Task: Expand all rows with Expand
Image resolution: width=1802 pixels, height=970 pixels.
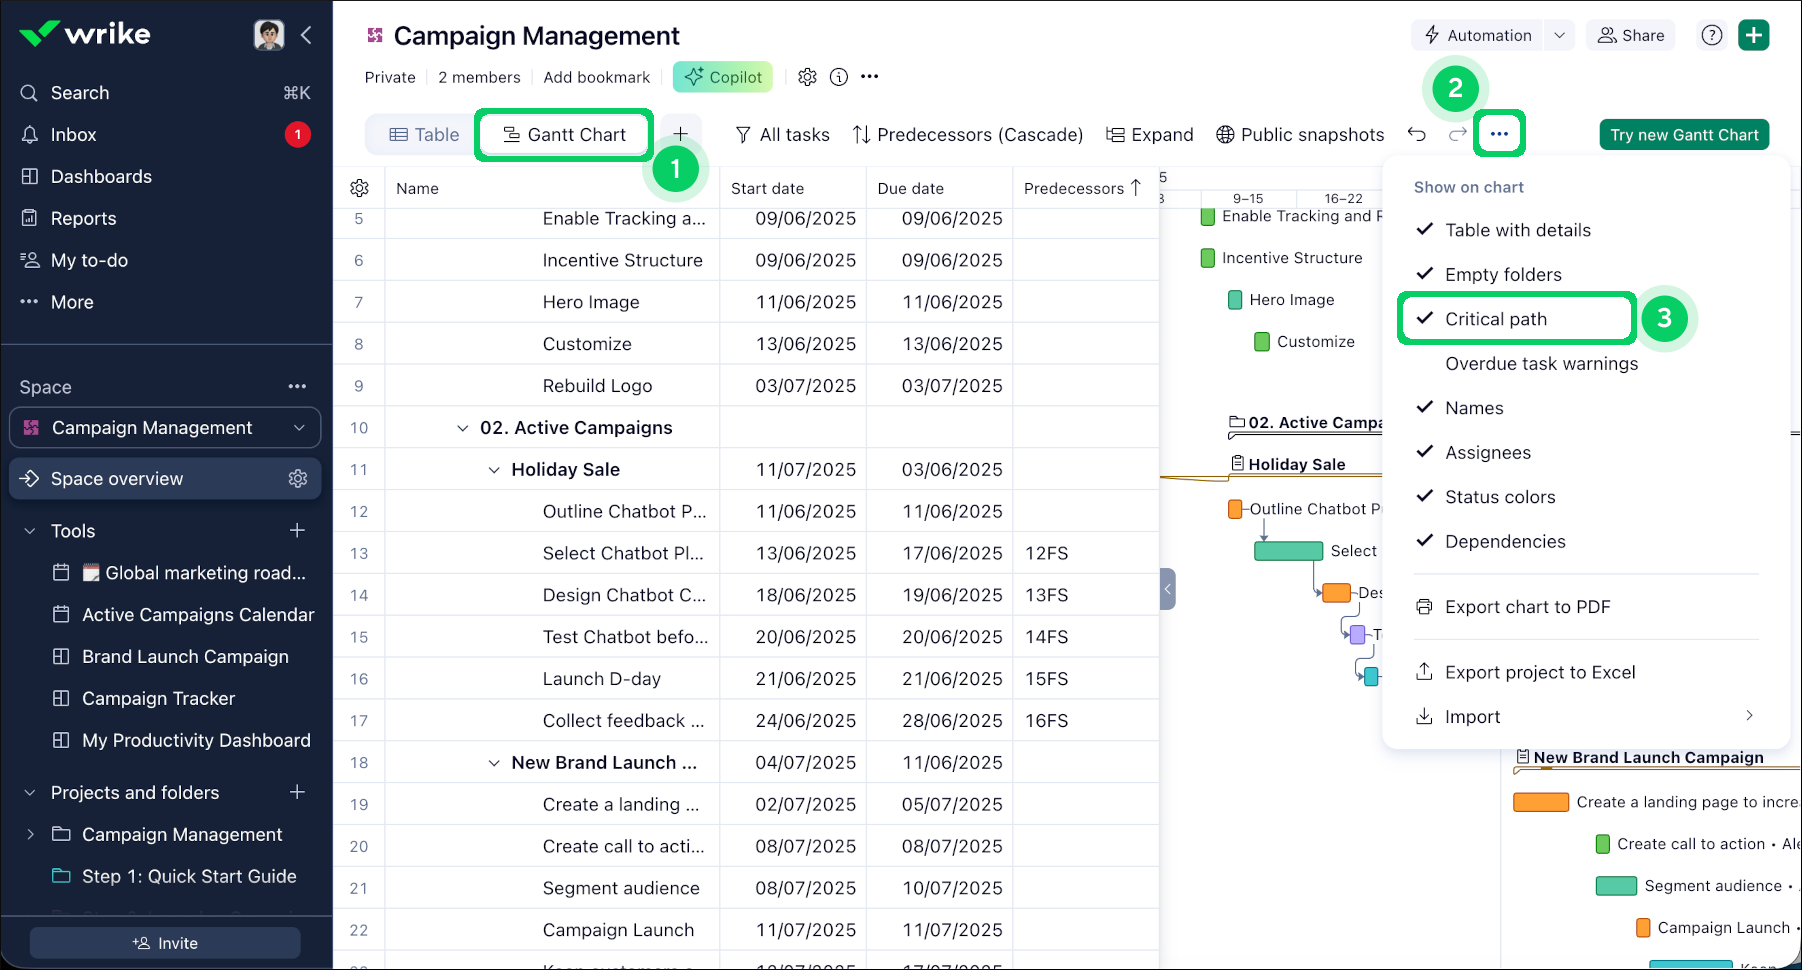Action: [1150, 135]
